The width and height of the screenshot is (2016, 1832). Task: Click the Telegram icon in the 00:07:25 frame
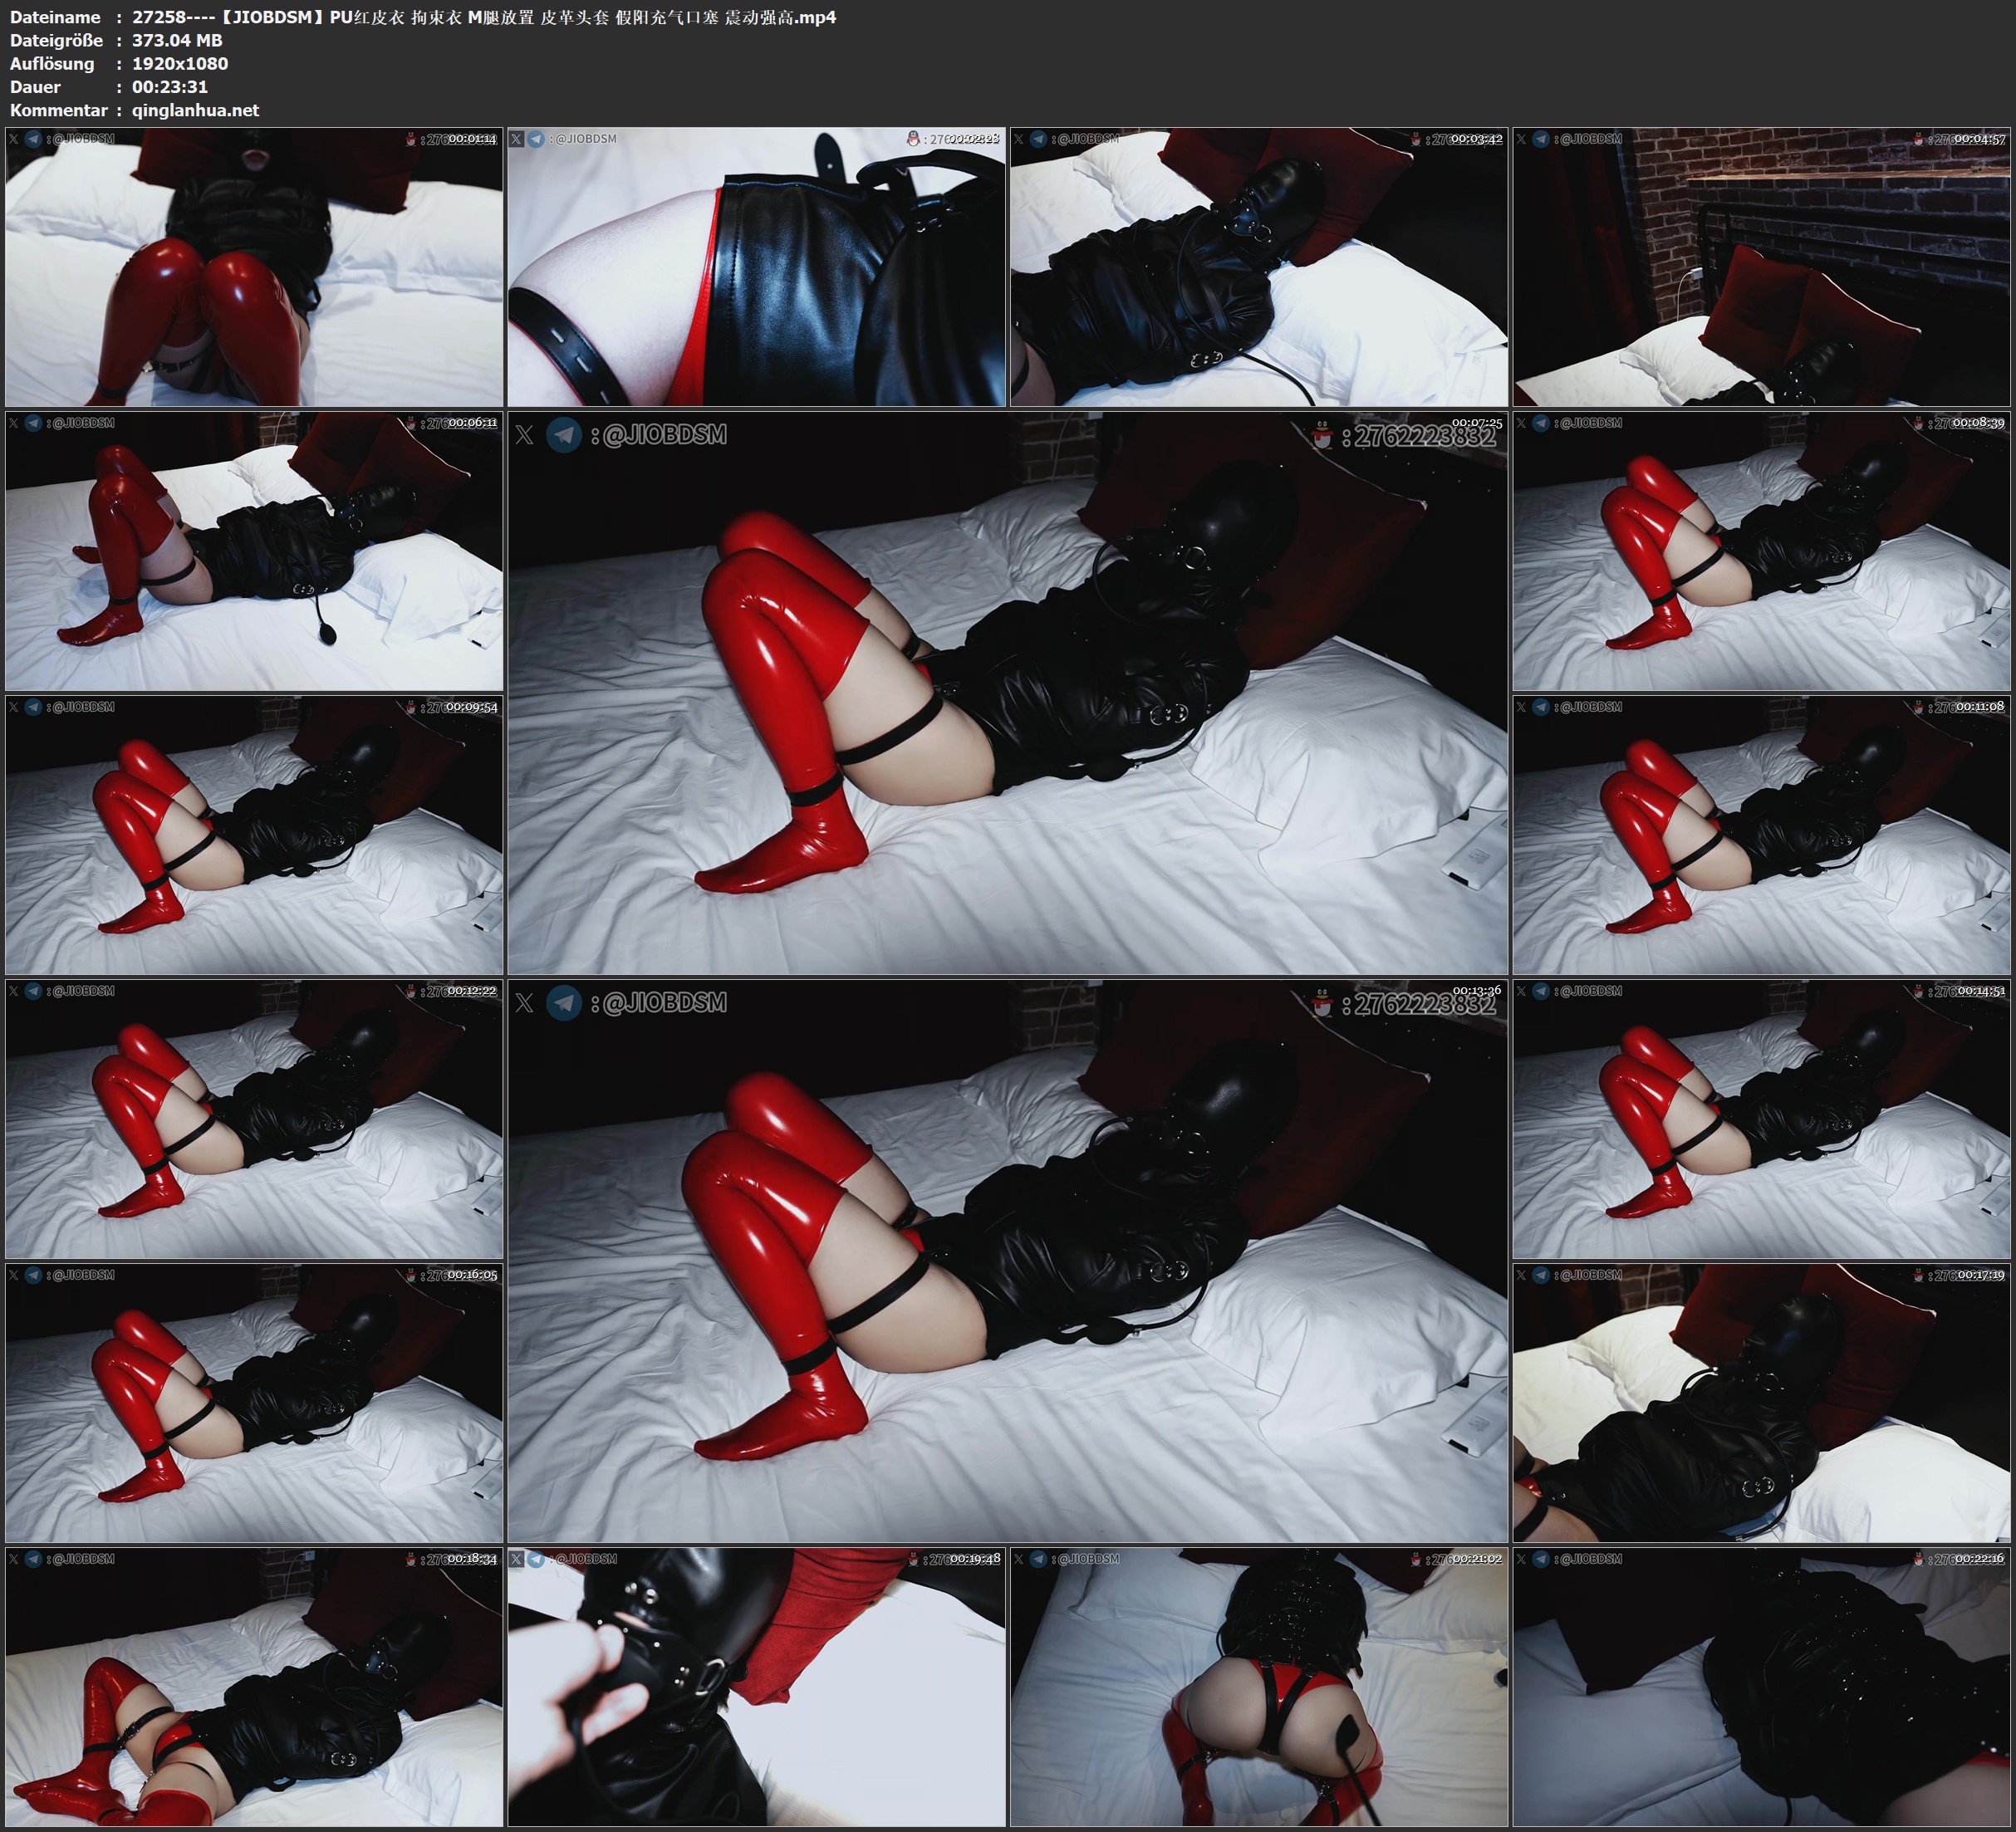click(x=564, y=435)
